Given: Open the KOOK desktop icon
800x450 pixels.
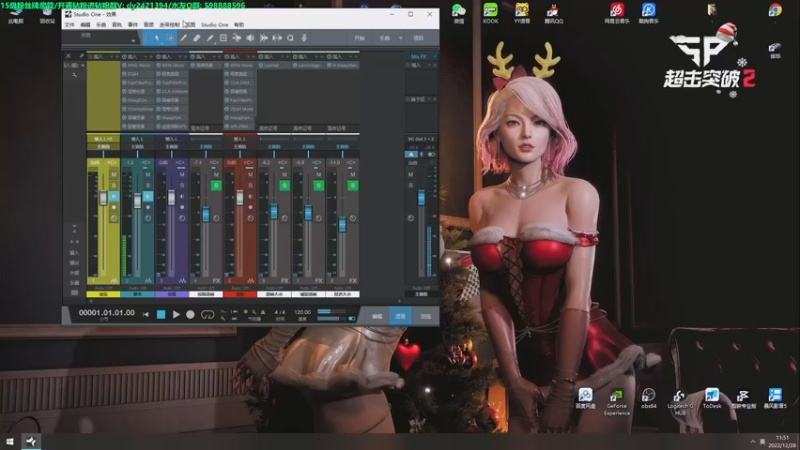Looking at the screenshot, I should (490, 13).
